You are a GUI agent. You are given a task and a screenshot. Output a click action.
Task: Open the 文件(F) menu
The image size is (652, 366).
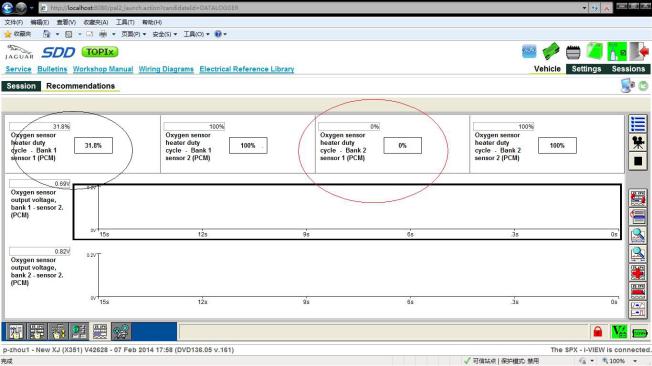point(14,22)
